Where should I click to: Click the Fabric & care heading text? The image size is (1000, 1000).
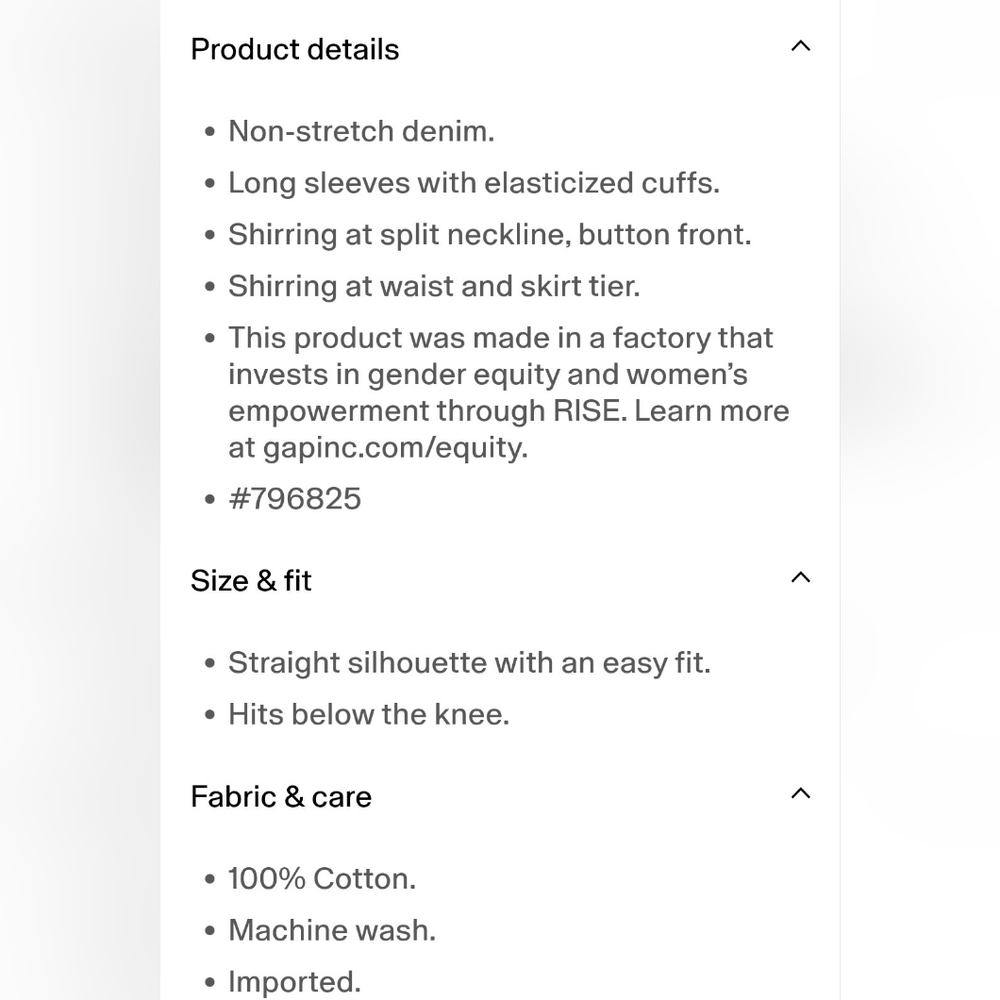coord(281,797)
